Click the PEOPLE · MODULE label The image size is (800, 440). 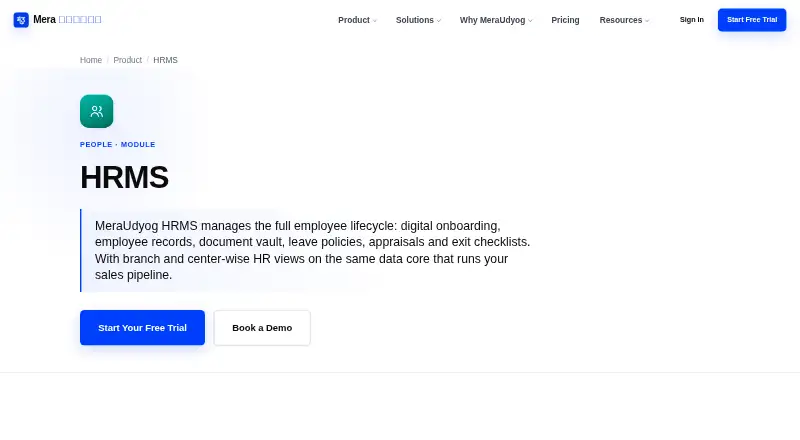117,144
